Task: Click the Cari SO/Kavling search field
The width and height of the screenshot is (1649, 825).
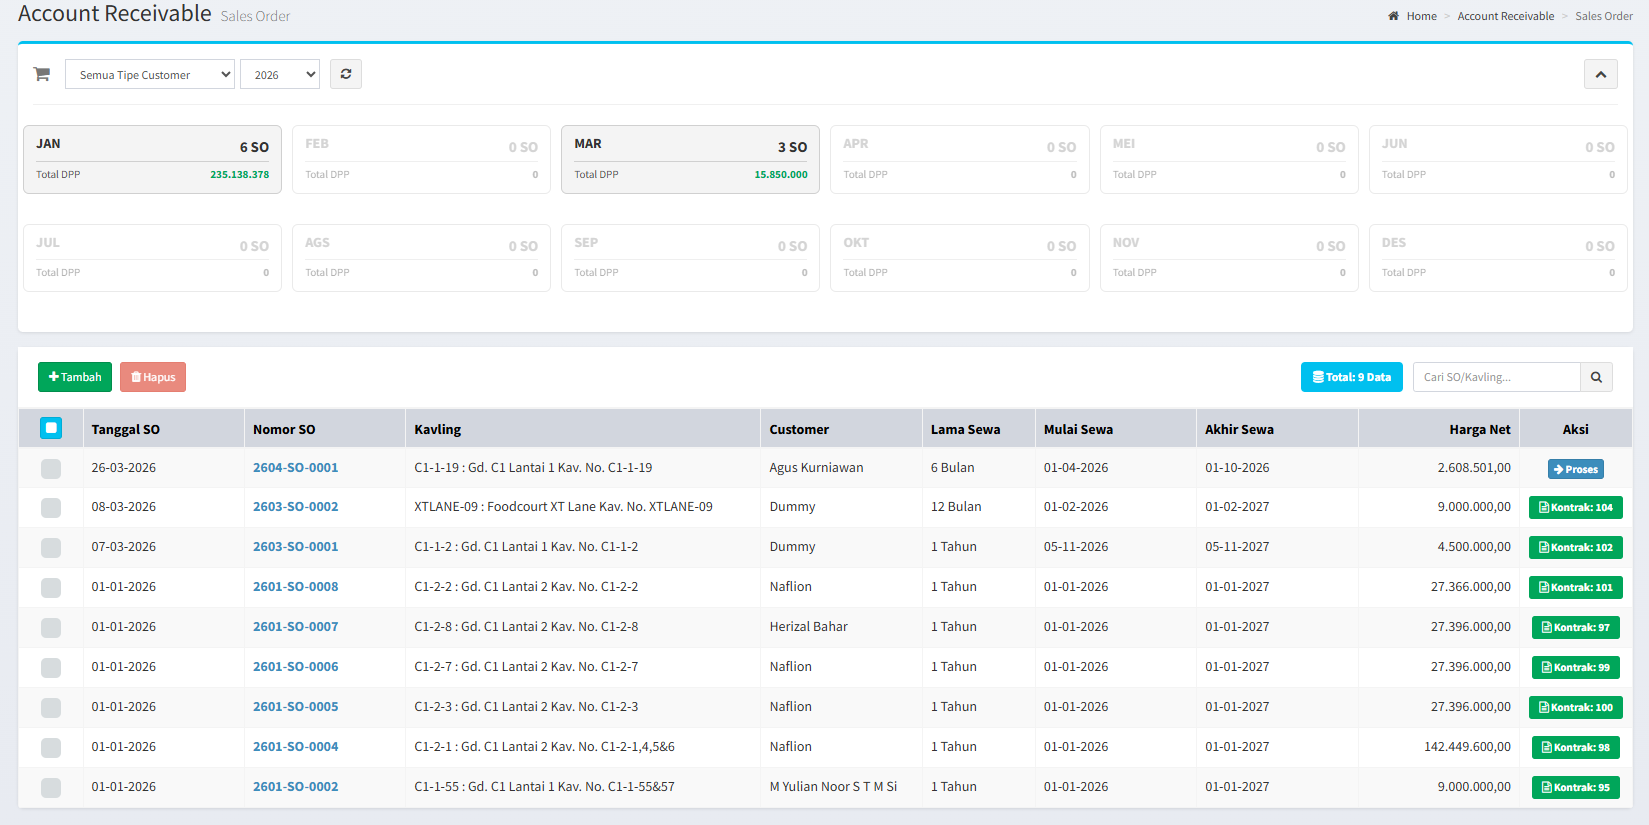Action: 1496,377
